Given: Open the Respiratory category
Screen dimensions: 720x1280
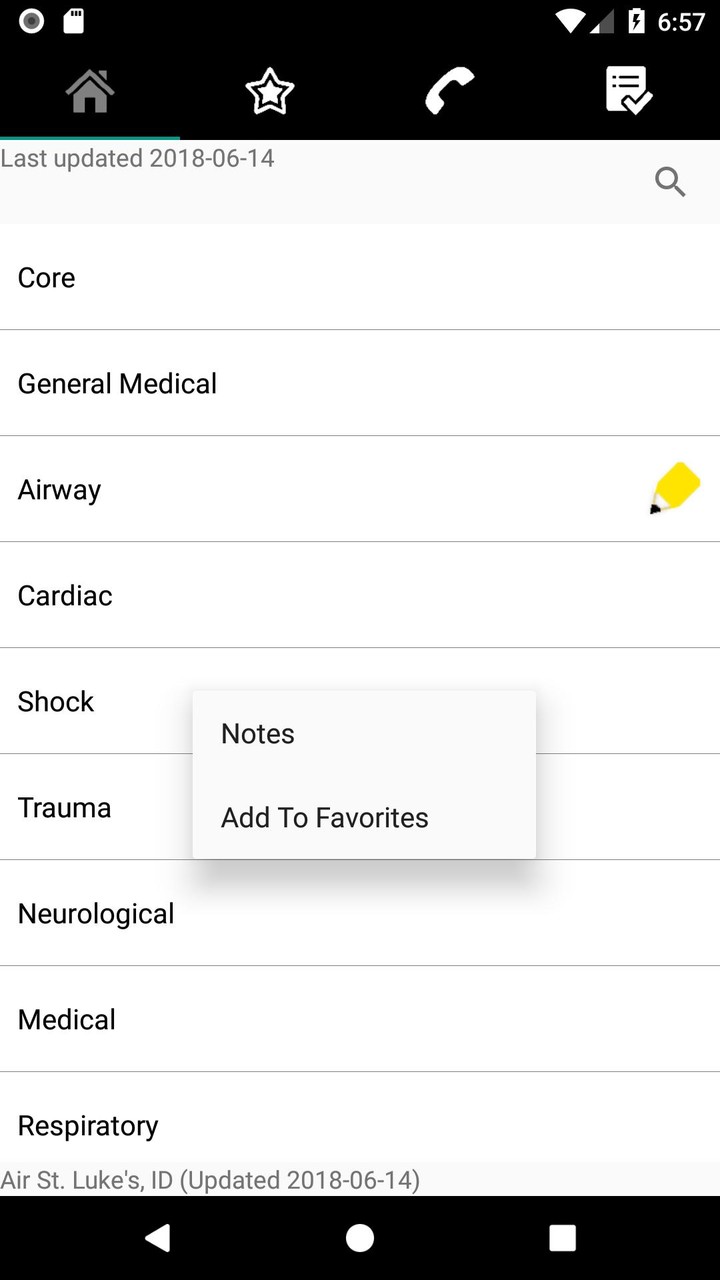Looking at the screenshot, I should [x=88, y=1125].
